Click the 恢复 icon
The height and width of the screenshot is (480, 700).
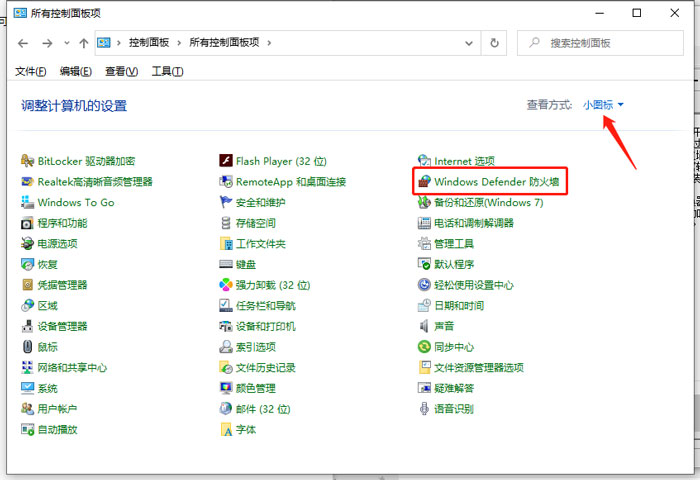click(27, 264)
